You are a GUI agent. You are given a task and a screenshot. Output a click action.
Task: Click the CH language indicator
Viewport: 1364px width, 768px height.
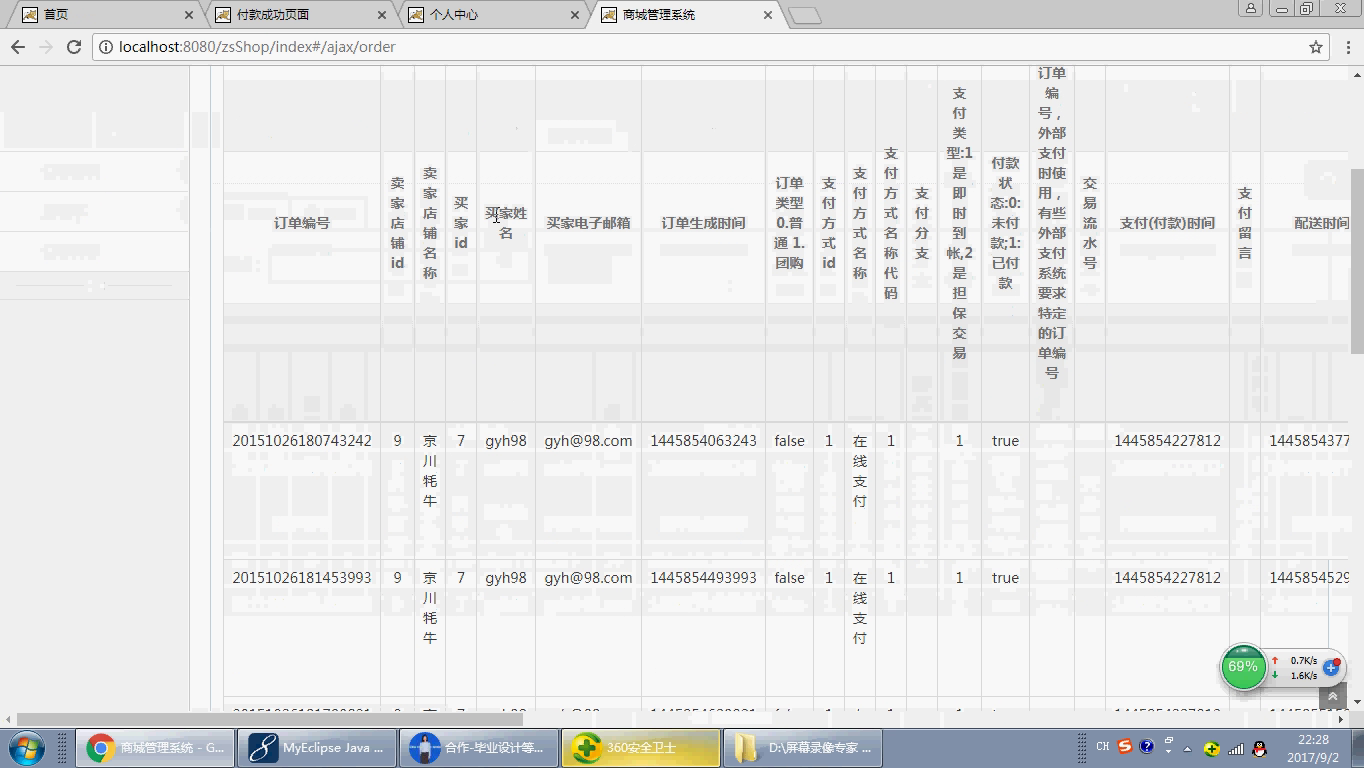tap(1102, 747)
